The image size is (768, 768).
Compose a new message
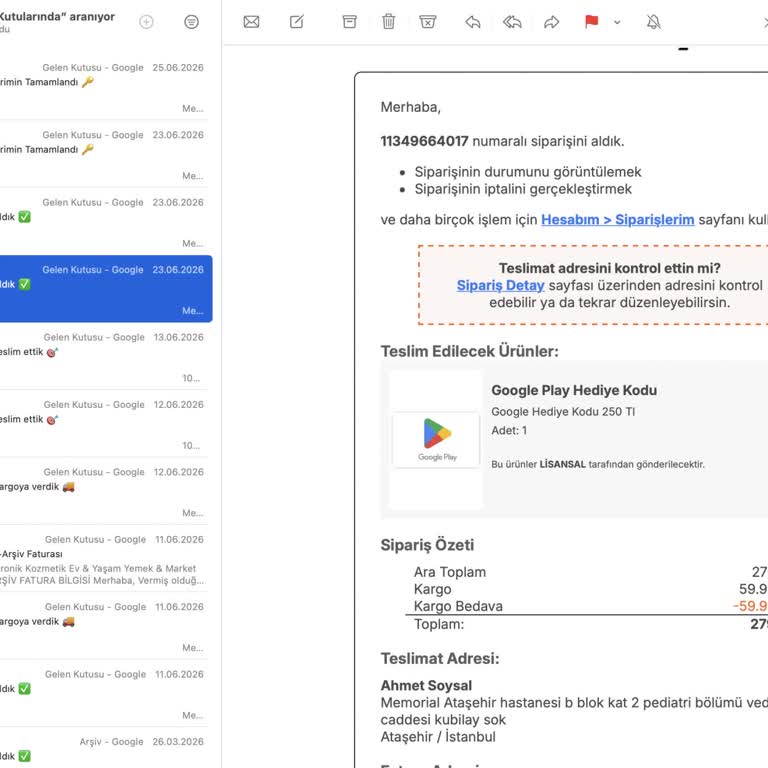[297, 22]
